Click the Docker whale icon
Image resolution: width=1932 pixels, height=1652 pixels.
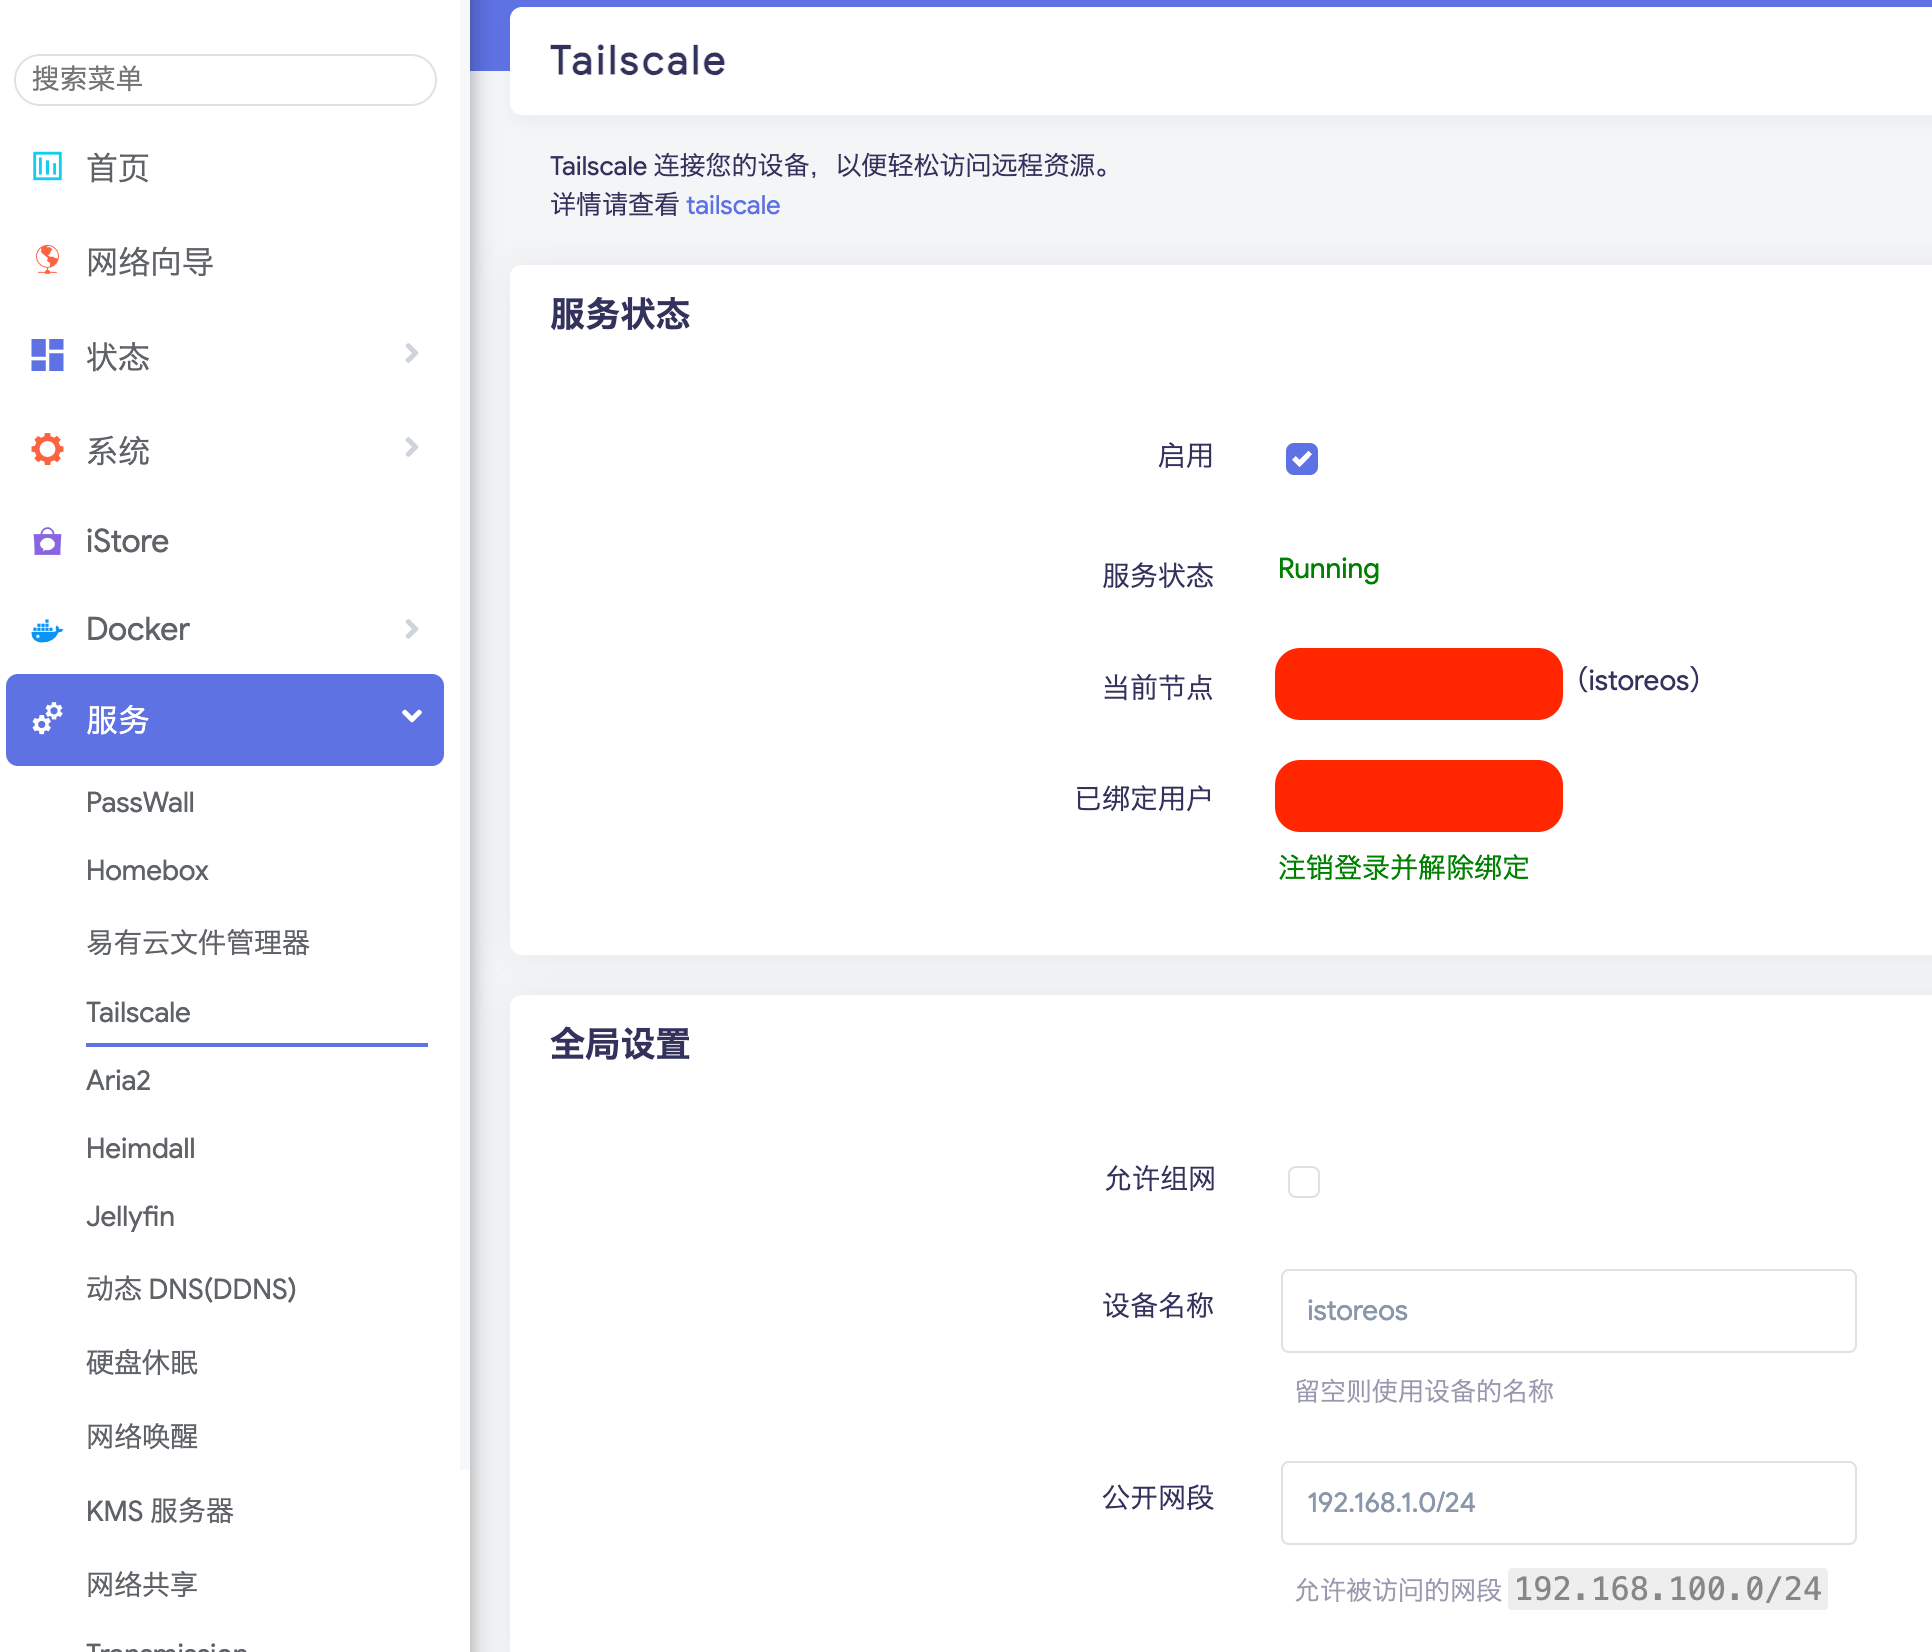point(47,630)
